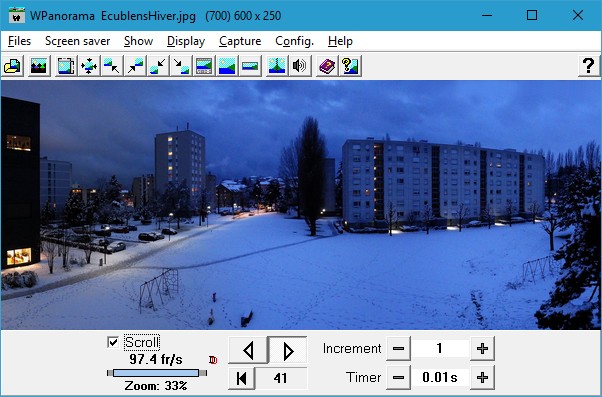Click the framed picture window icon

pos(66,66)
